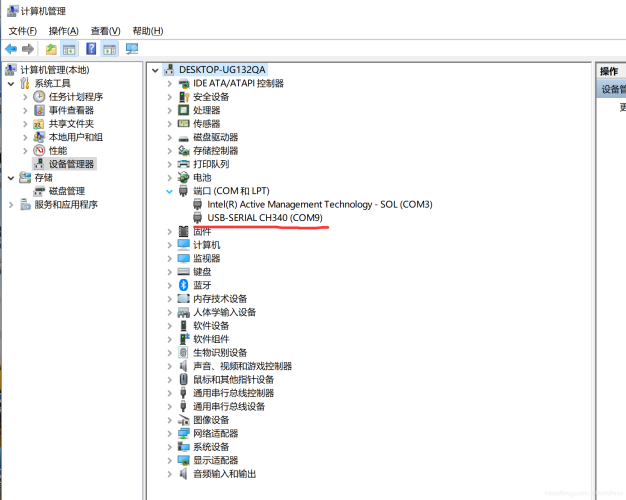Click the Up one level folder icon
The height and width of the screenshot is (500, 626).
(x=51, y=49)
